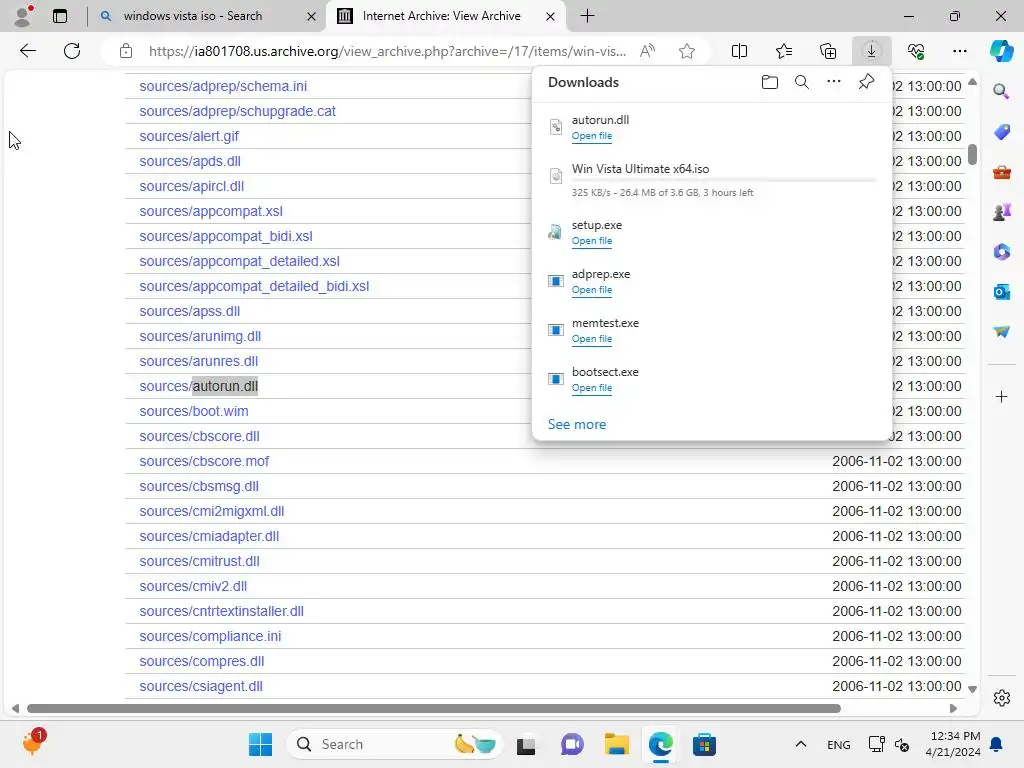Open the sidebar settings gear
This screenshot has height=768, width=1024.
pyautogui.click(x=1001, y=697)
